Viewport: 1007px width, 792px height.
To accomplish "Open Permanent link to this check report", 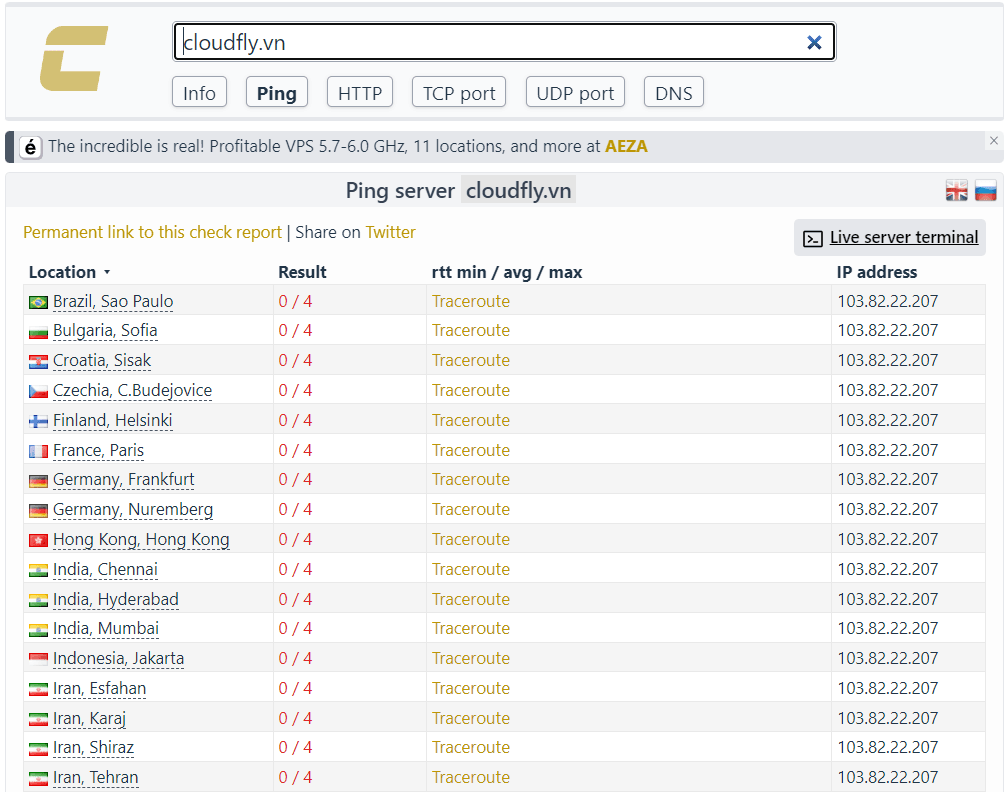I will (x=152, y=232).
